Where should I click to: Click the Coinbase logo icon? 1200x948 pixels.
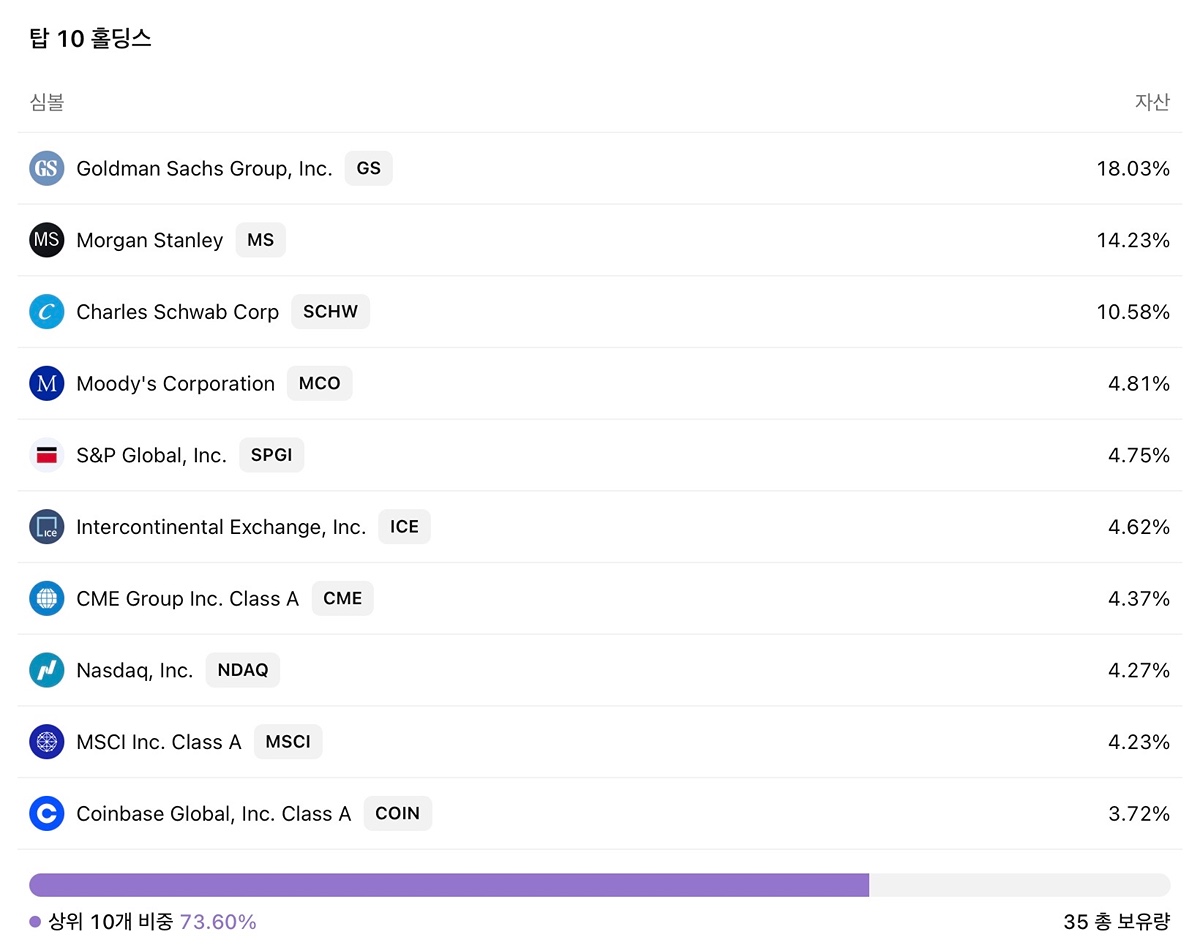pyautogui.click(x=46, y=814)
